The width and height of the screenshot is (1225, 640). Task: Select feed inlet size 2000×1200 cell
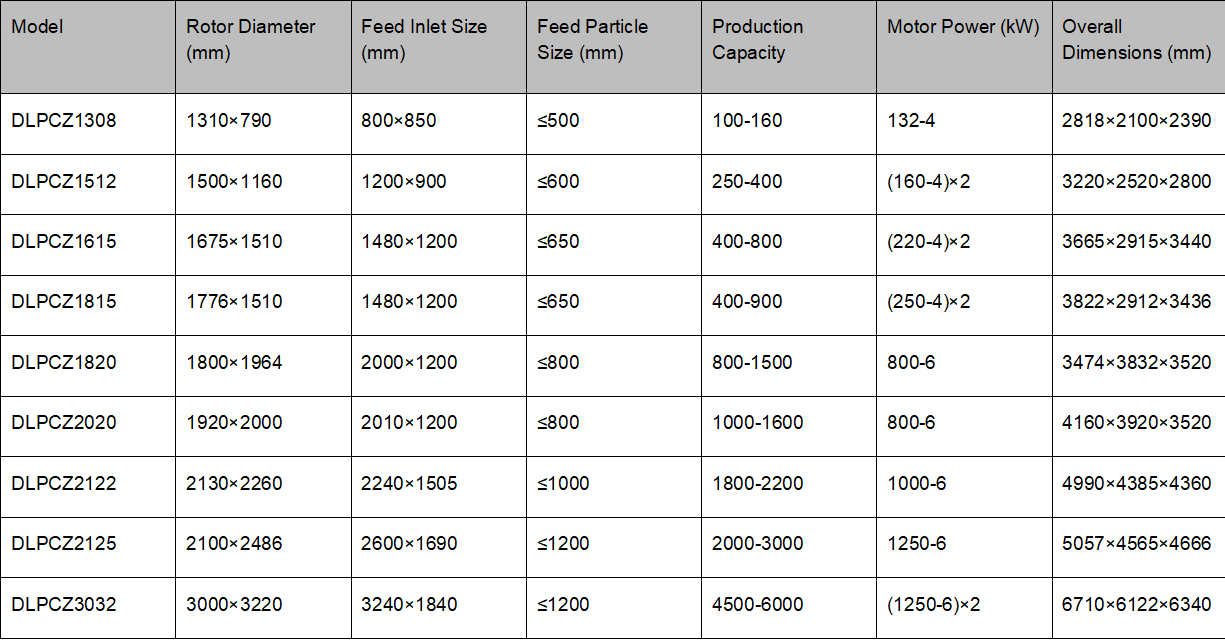point(439,365)
